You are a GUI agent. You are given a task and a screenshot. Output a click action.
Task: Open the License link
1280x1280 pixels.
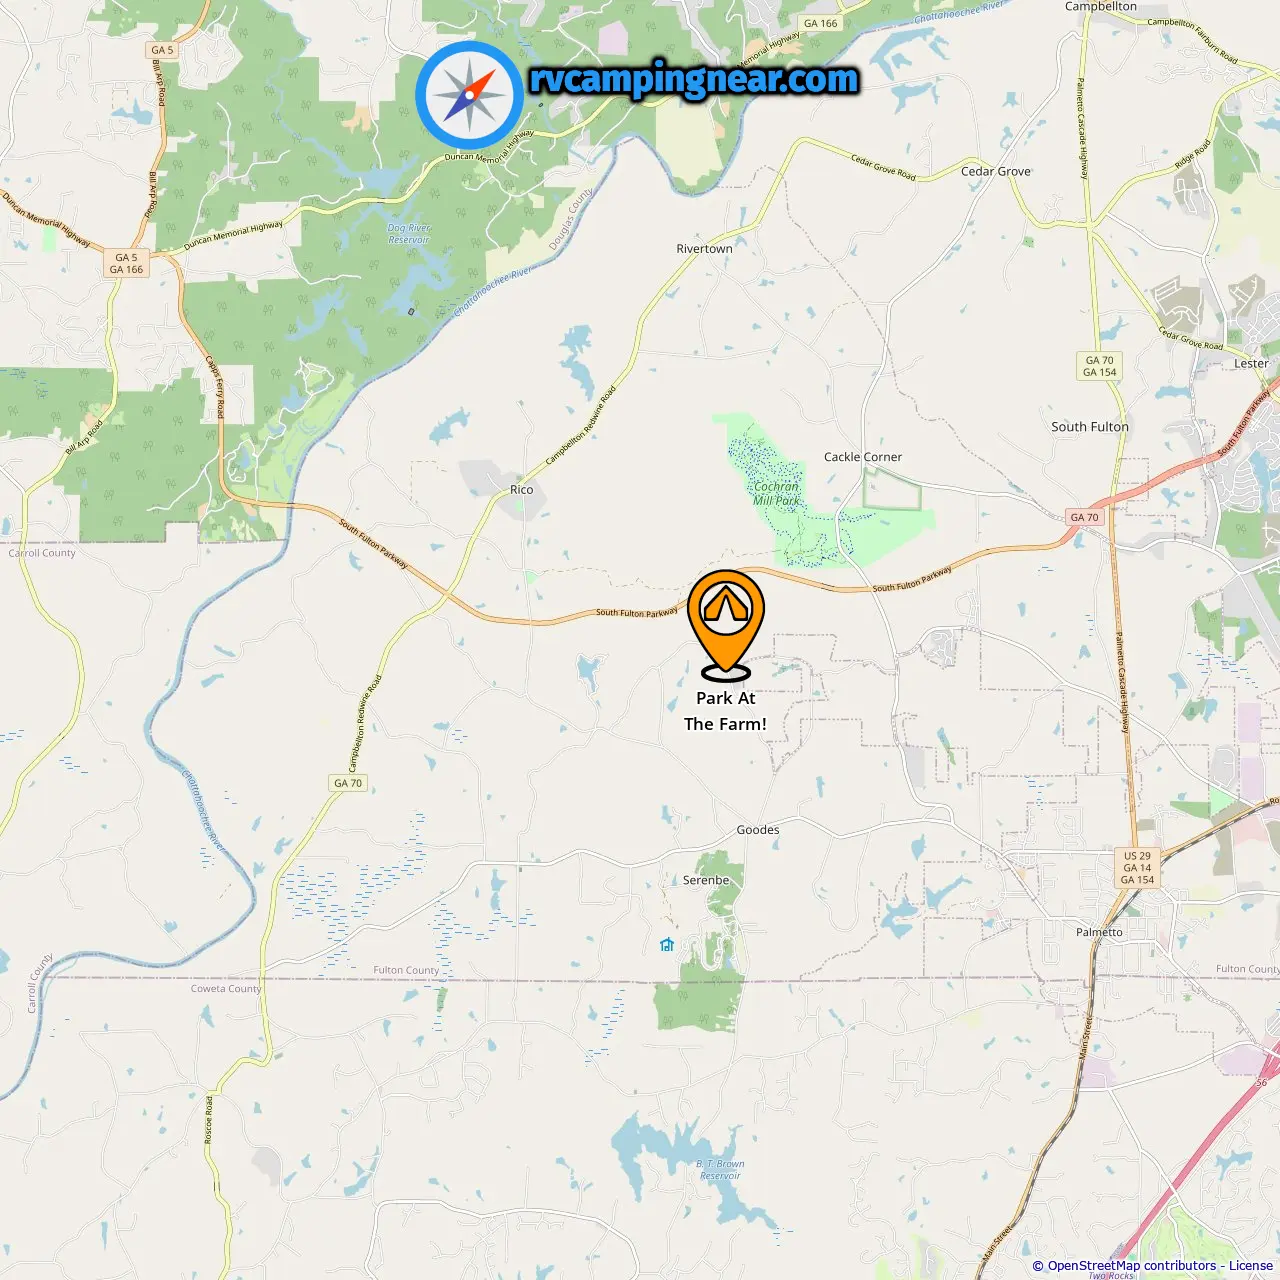click(x=1251, y=1265)
